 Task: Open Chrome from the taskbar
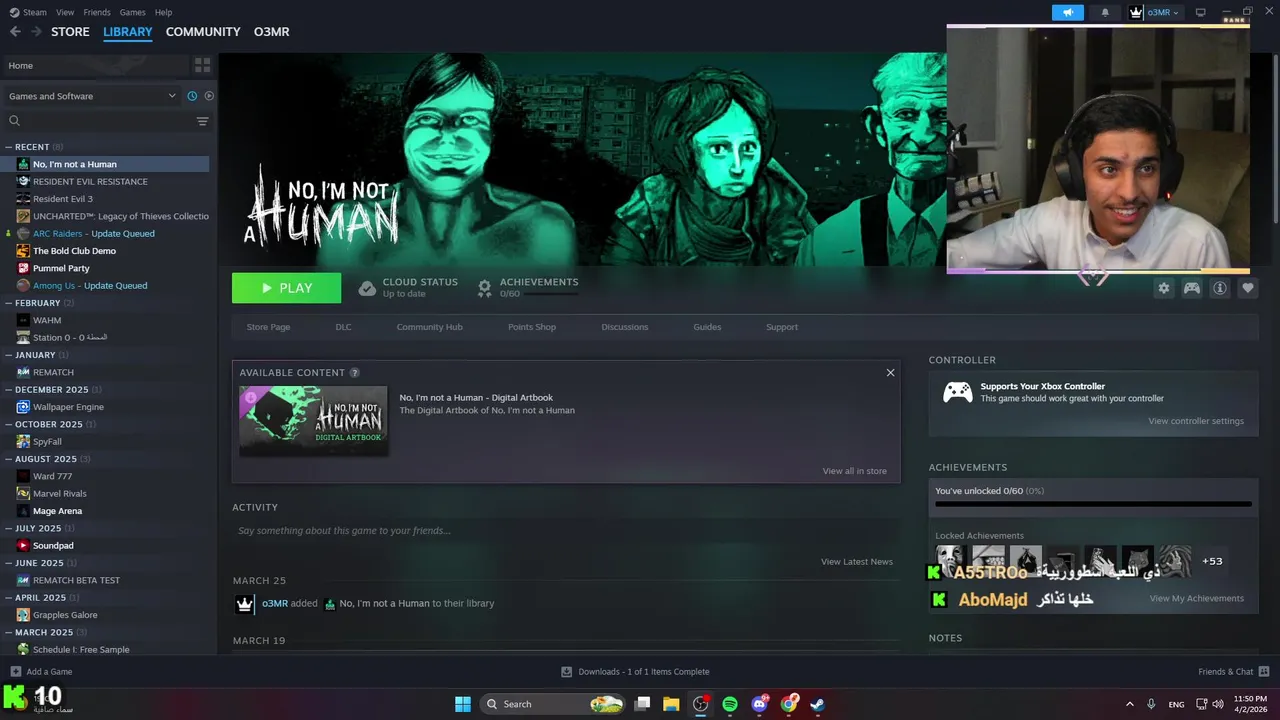pyautogui.click(x=790, y=704)
